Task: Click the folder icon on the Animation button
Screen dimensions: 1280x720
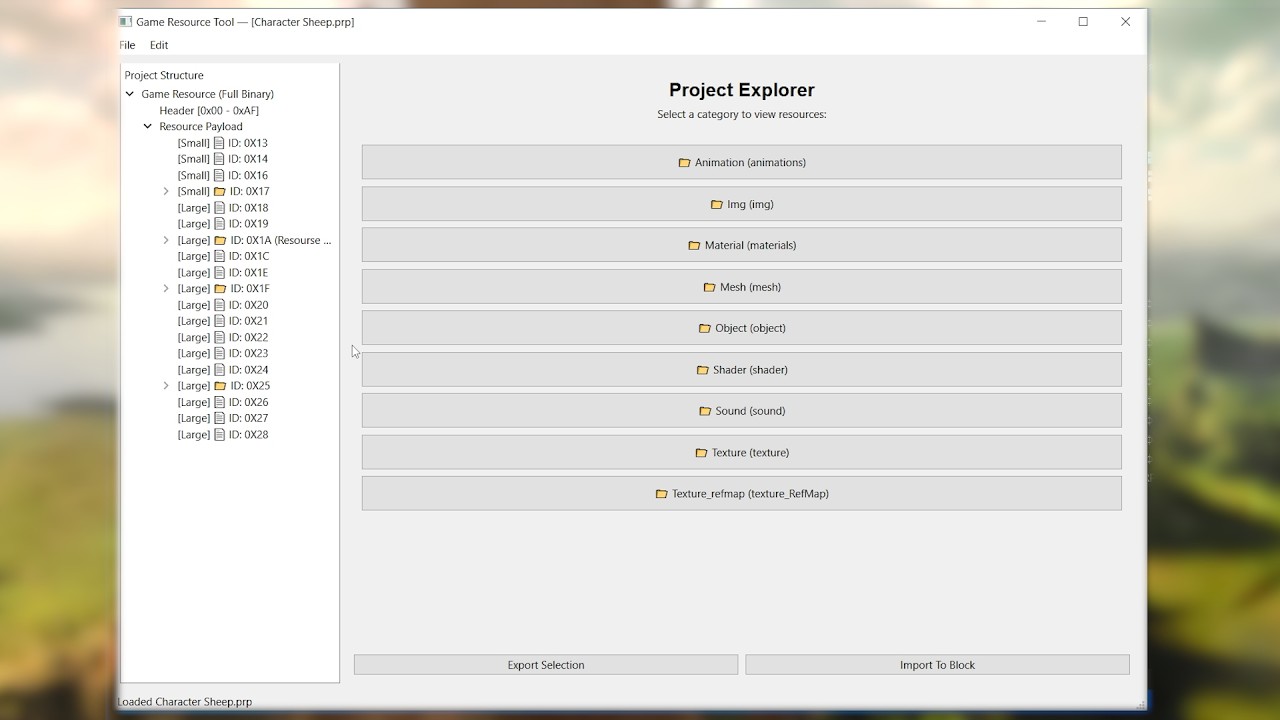Action: click(684, 162)
